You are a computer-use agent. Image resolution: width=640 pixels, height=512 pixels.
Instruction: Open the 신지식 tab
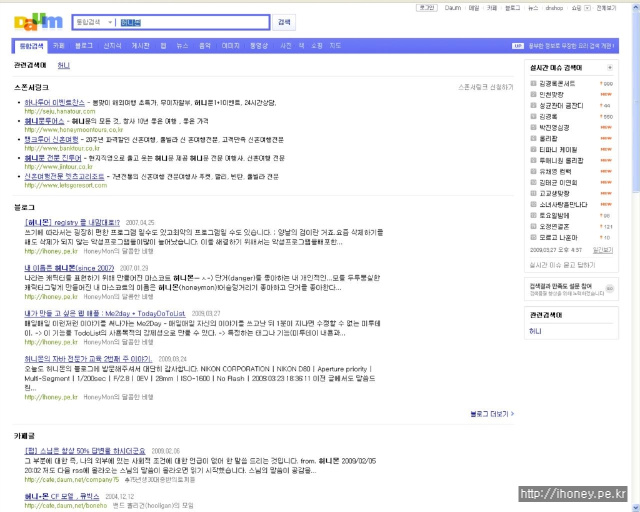(x=112, y=46)
